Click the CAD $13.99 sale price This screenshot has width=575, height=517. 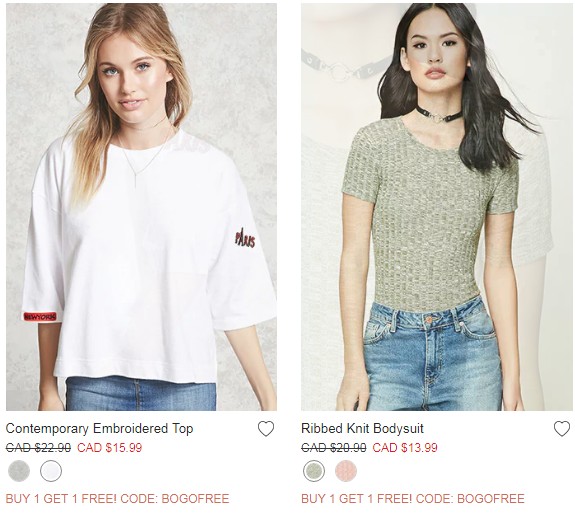pyautogui.click(x=405, y=448)
